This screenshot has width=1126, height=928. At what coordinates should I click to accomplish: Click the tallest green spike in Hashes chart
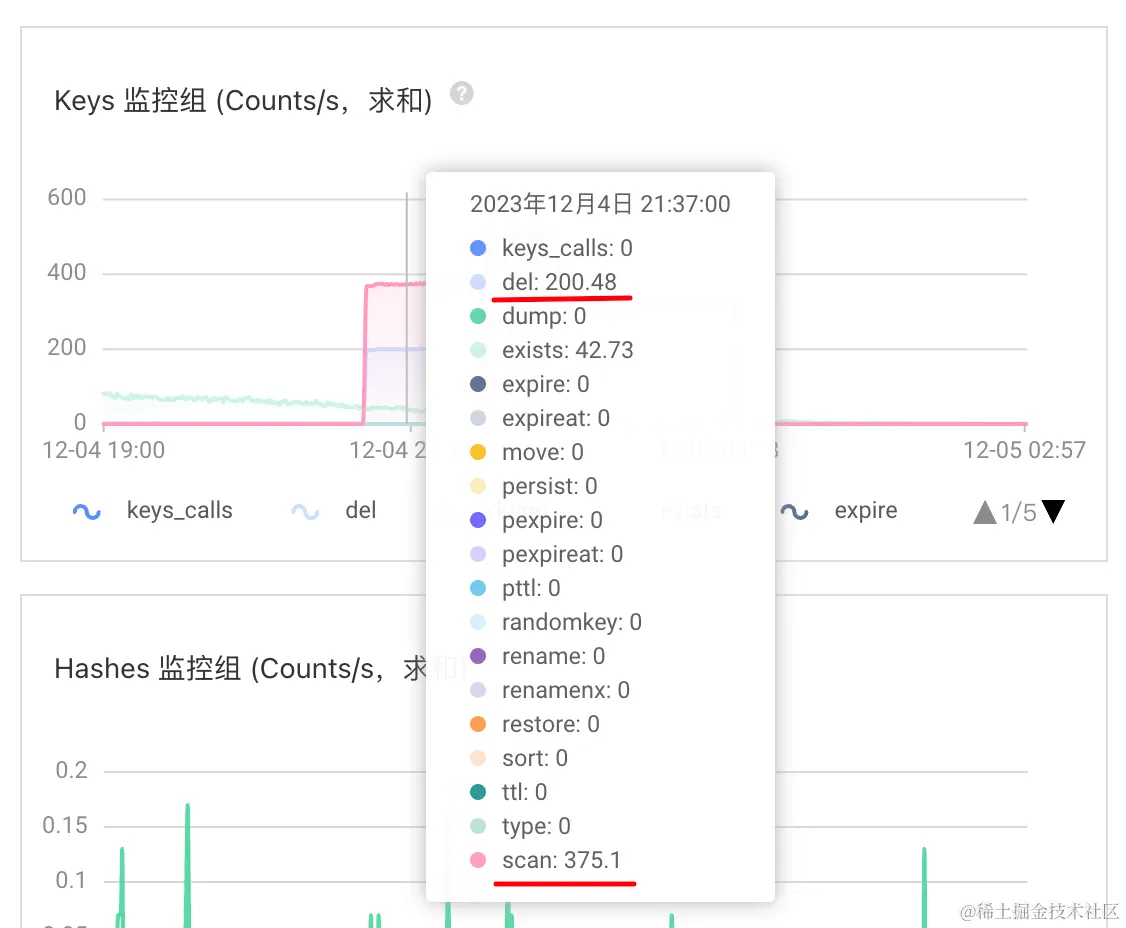pos(187,865)
